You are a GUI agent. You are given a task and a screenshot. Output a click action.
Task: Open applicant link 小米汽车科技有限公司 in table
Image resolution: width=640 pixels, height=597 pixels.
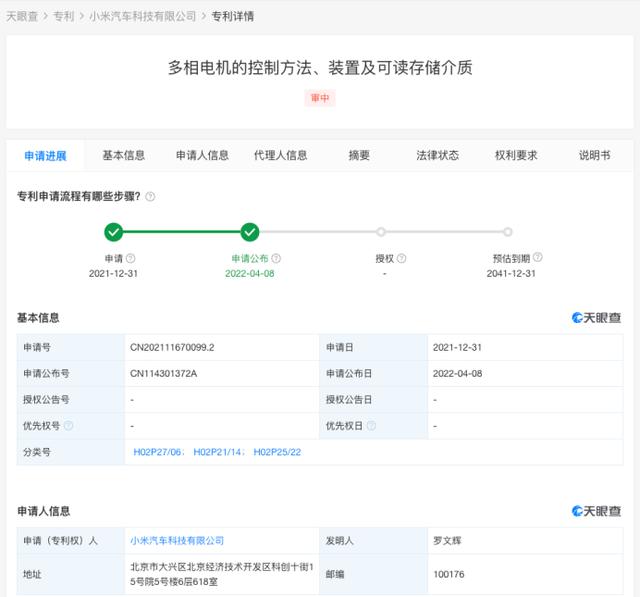(x=177, y=541)
